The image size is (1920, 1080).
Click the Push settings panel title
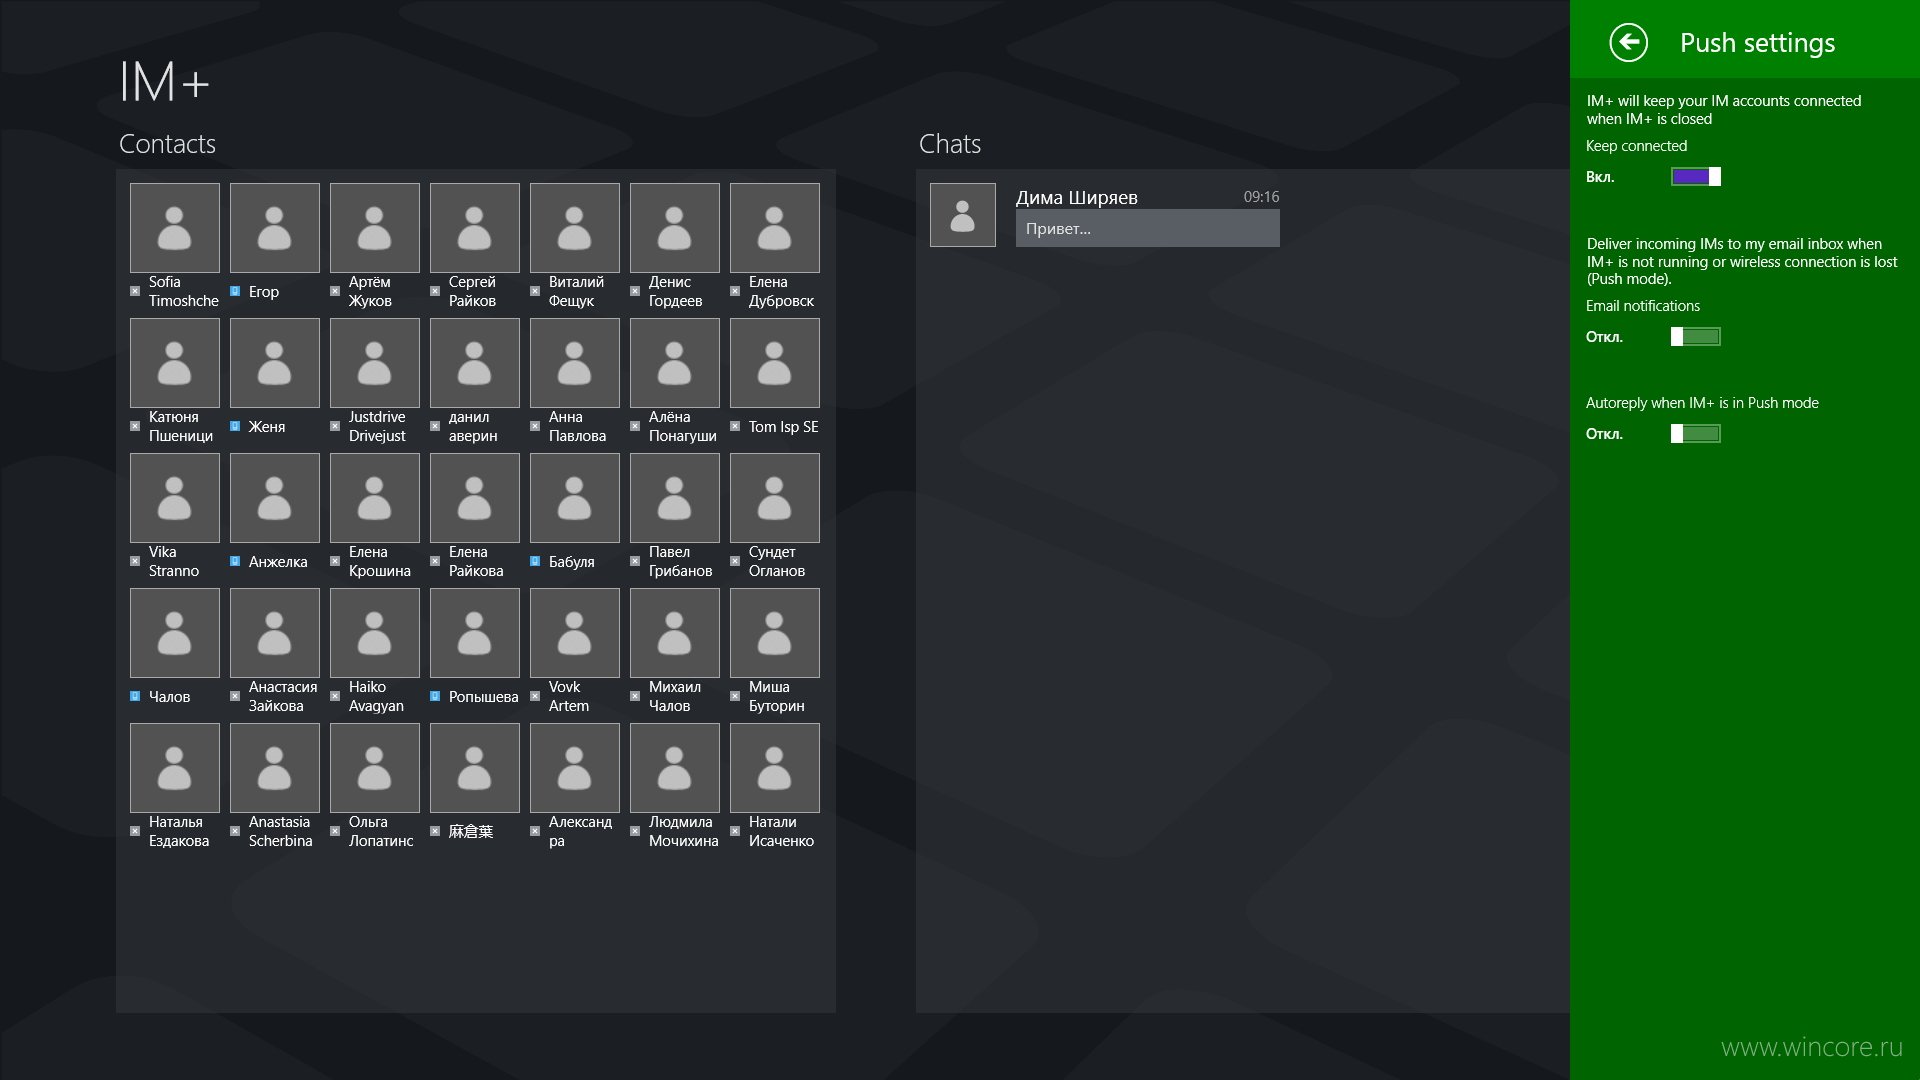(1757, 43)
